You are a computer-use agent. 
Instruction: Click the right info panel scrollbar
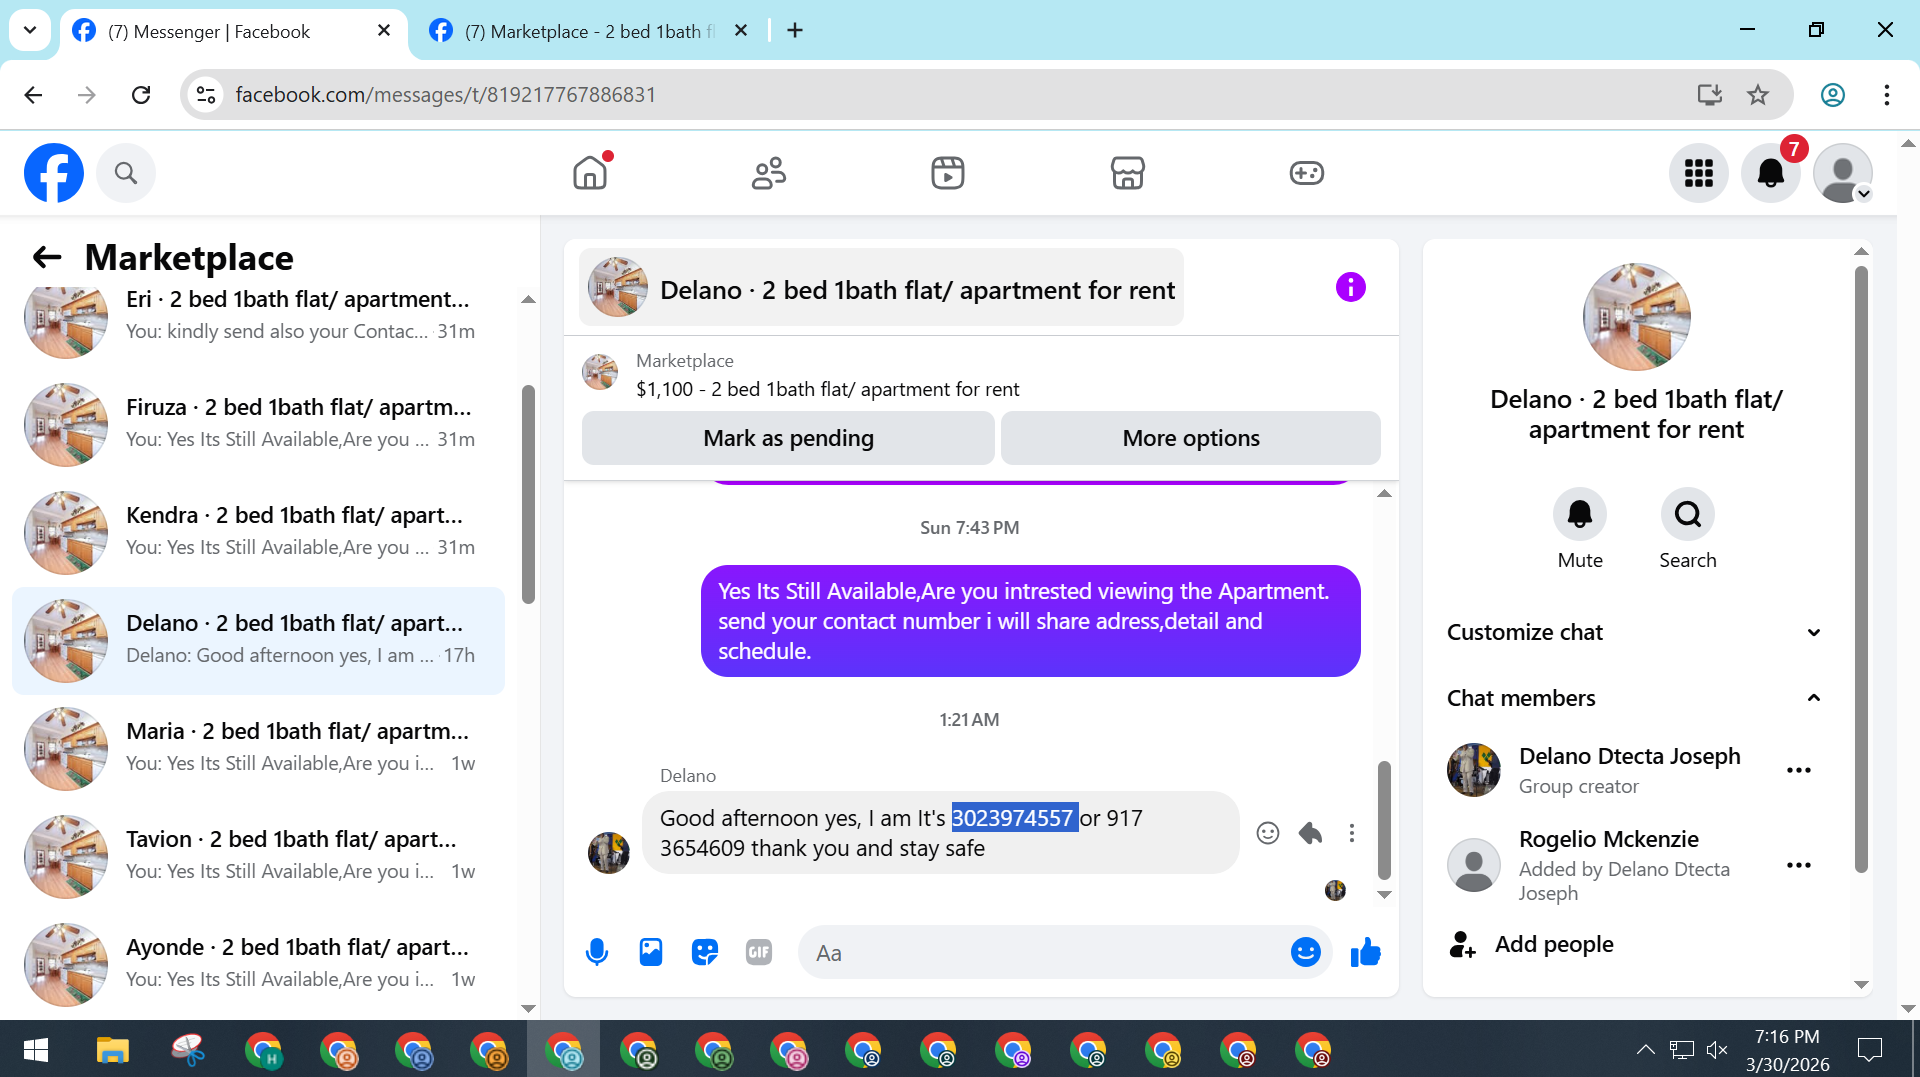(1861, 570)
